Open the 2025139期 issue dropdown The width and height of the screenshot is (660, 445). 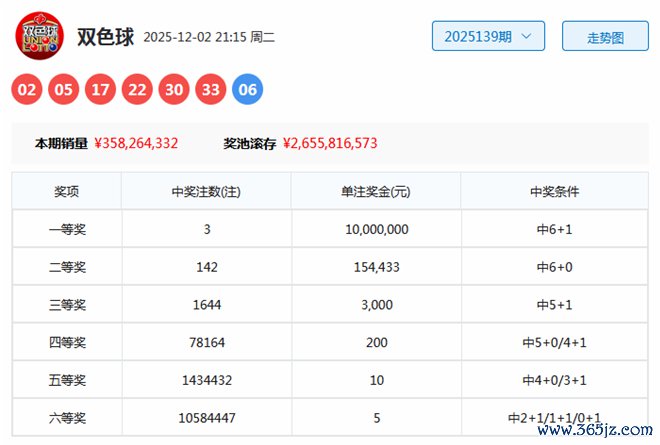(x=488, y=36)
